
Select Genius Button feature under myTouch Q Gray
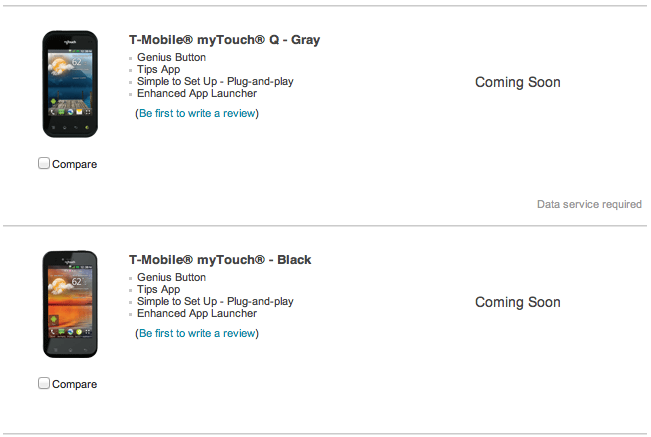171,57
